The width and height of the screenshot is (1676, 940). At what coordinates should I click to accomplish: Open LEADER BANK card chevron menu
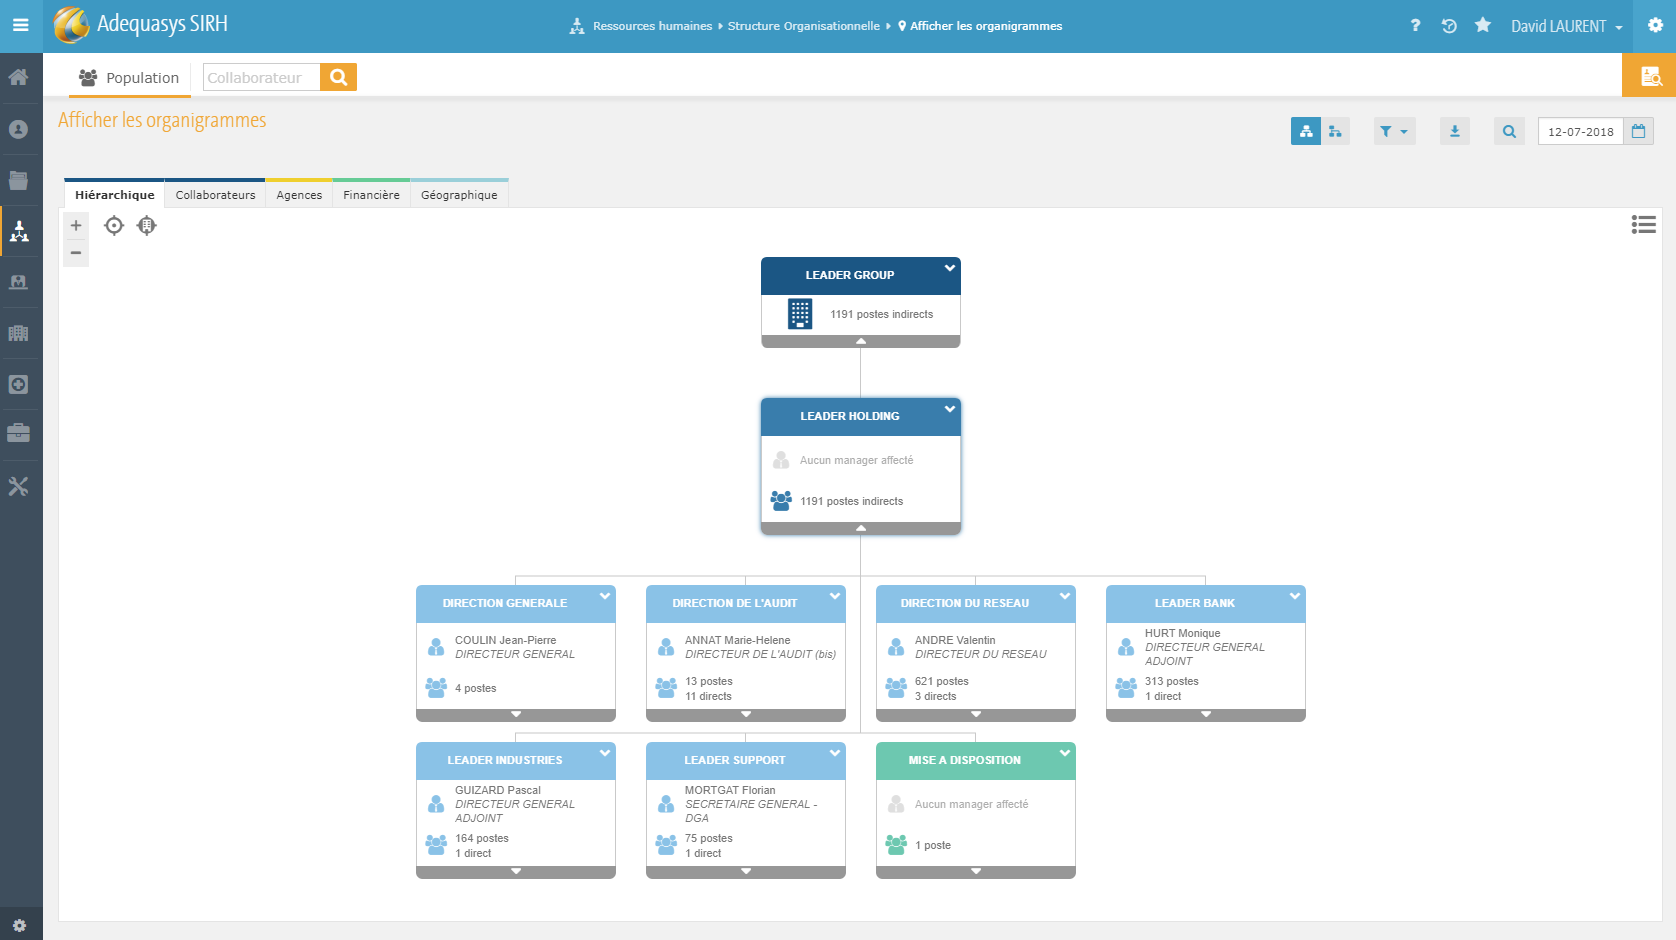tap(1294, 596)
